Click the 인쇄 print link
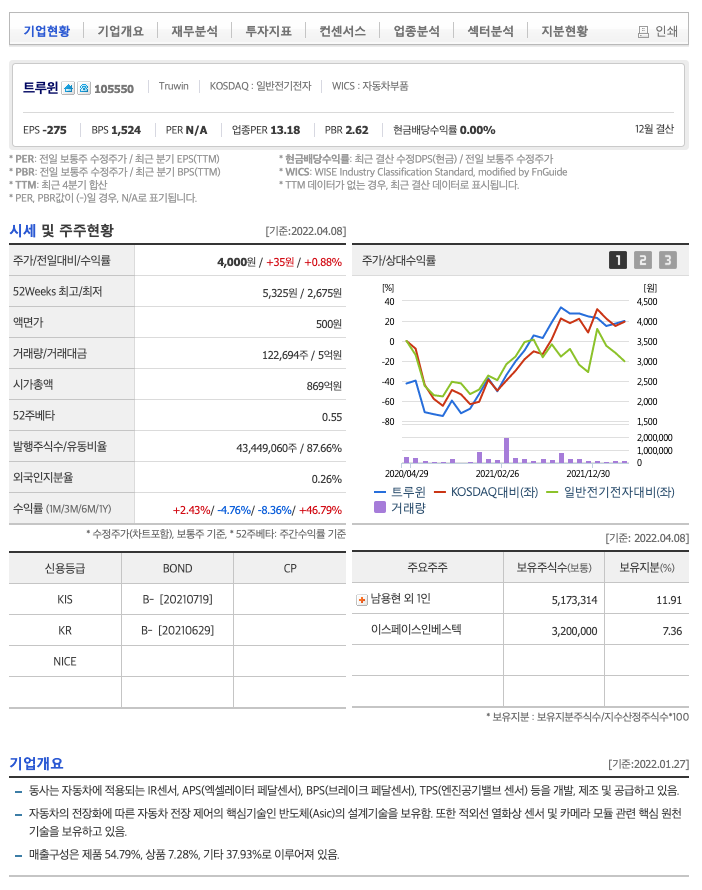This screenshot has height=890, width=702. coord(666,31)
